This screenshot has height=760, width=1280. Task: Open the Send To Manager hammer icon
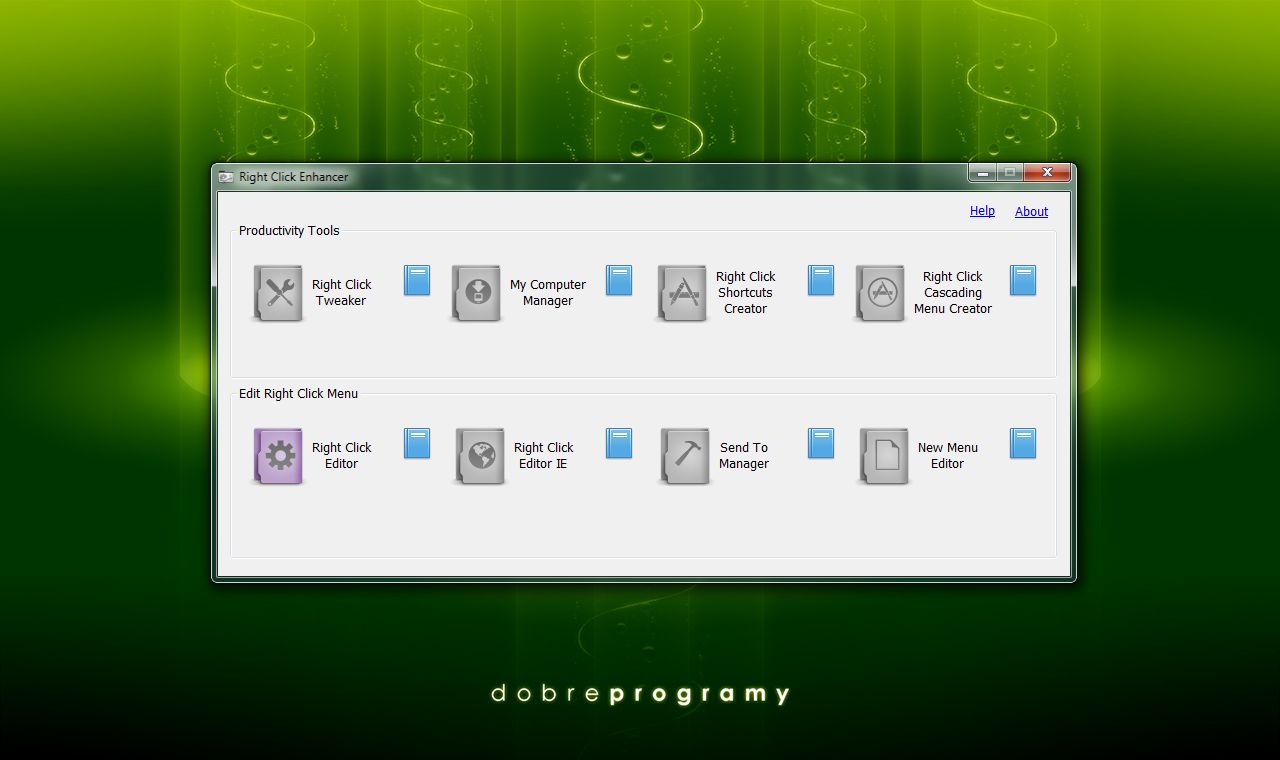click(x=685, y=456)
